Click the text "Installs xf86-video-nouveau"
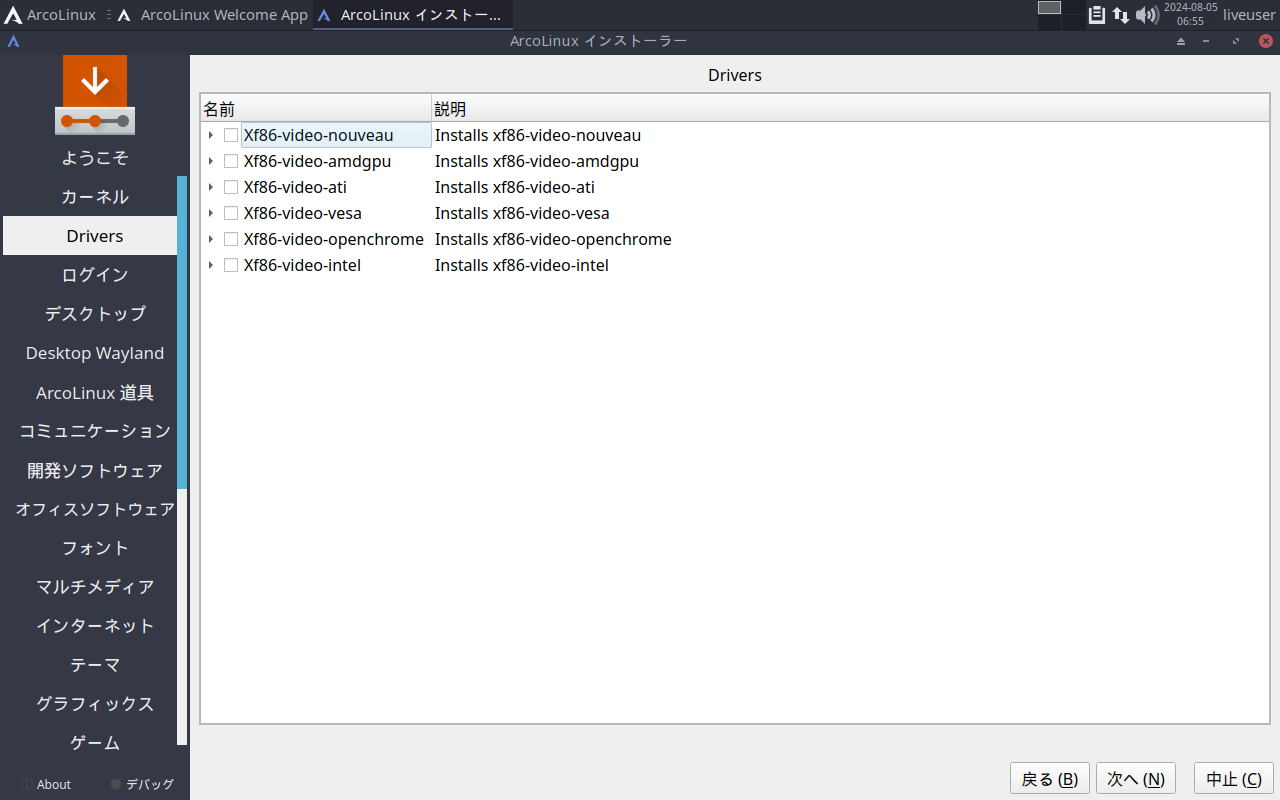Image resolution: width=1280 pixels, height=800 pixels. [x=538, y=135]
